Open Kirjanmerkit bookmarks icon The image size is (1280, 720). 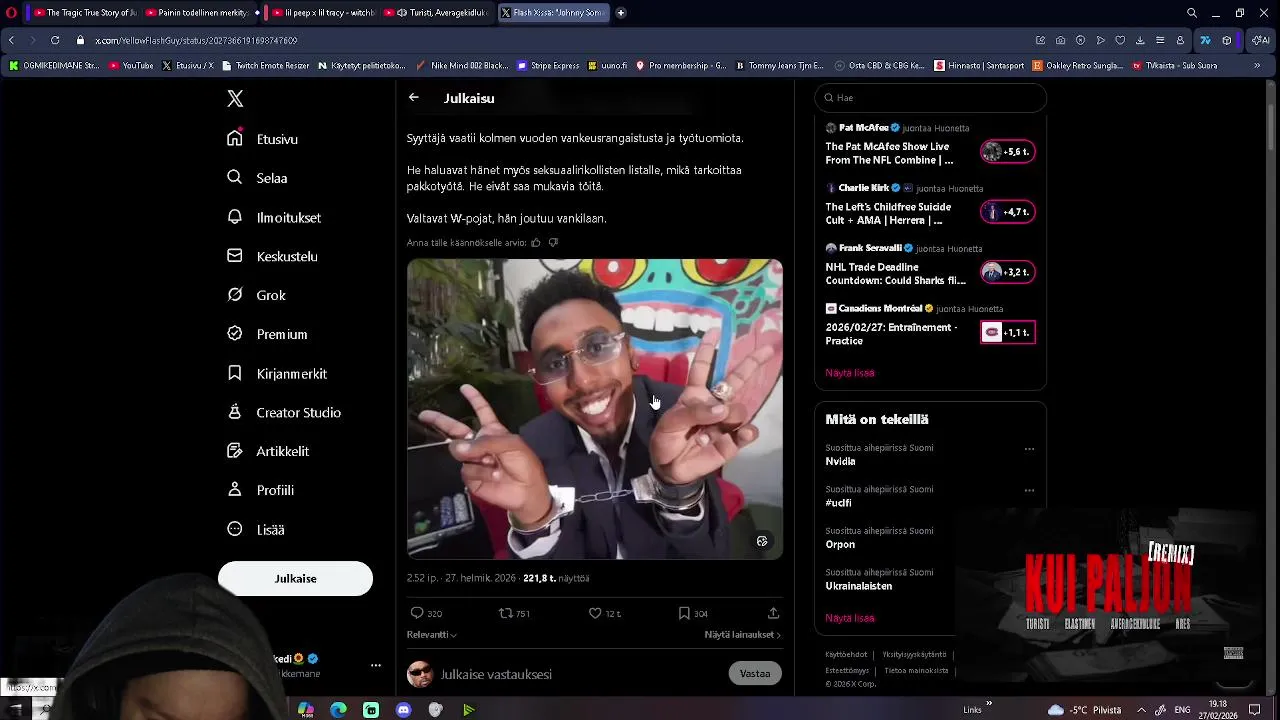pyautogui.click(x=235, y=373)
